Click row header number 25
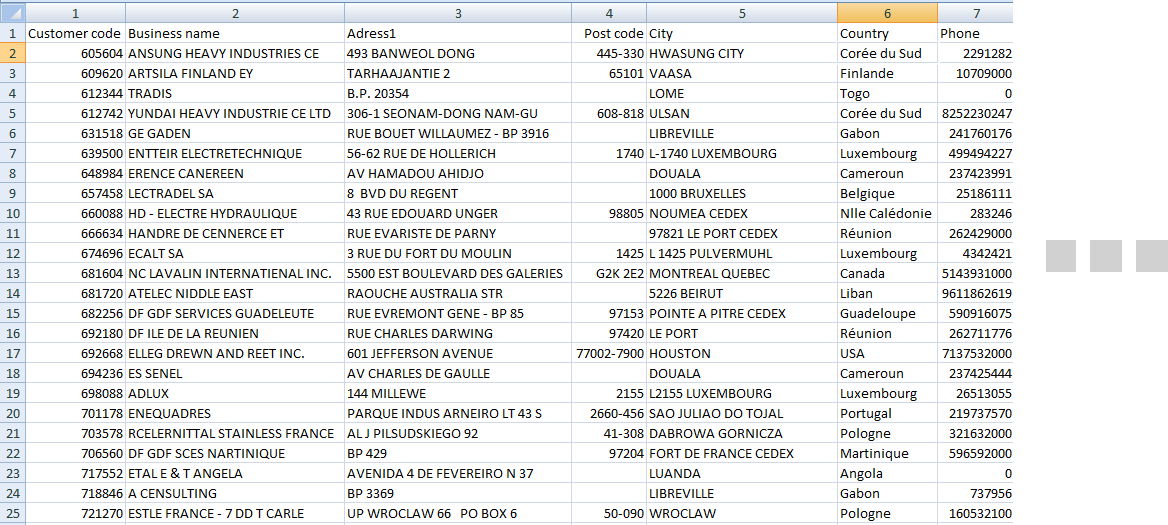The height and width of the screenshot is (525, 1168). coord(12,513)
